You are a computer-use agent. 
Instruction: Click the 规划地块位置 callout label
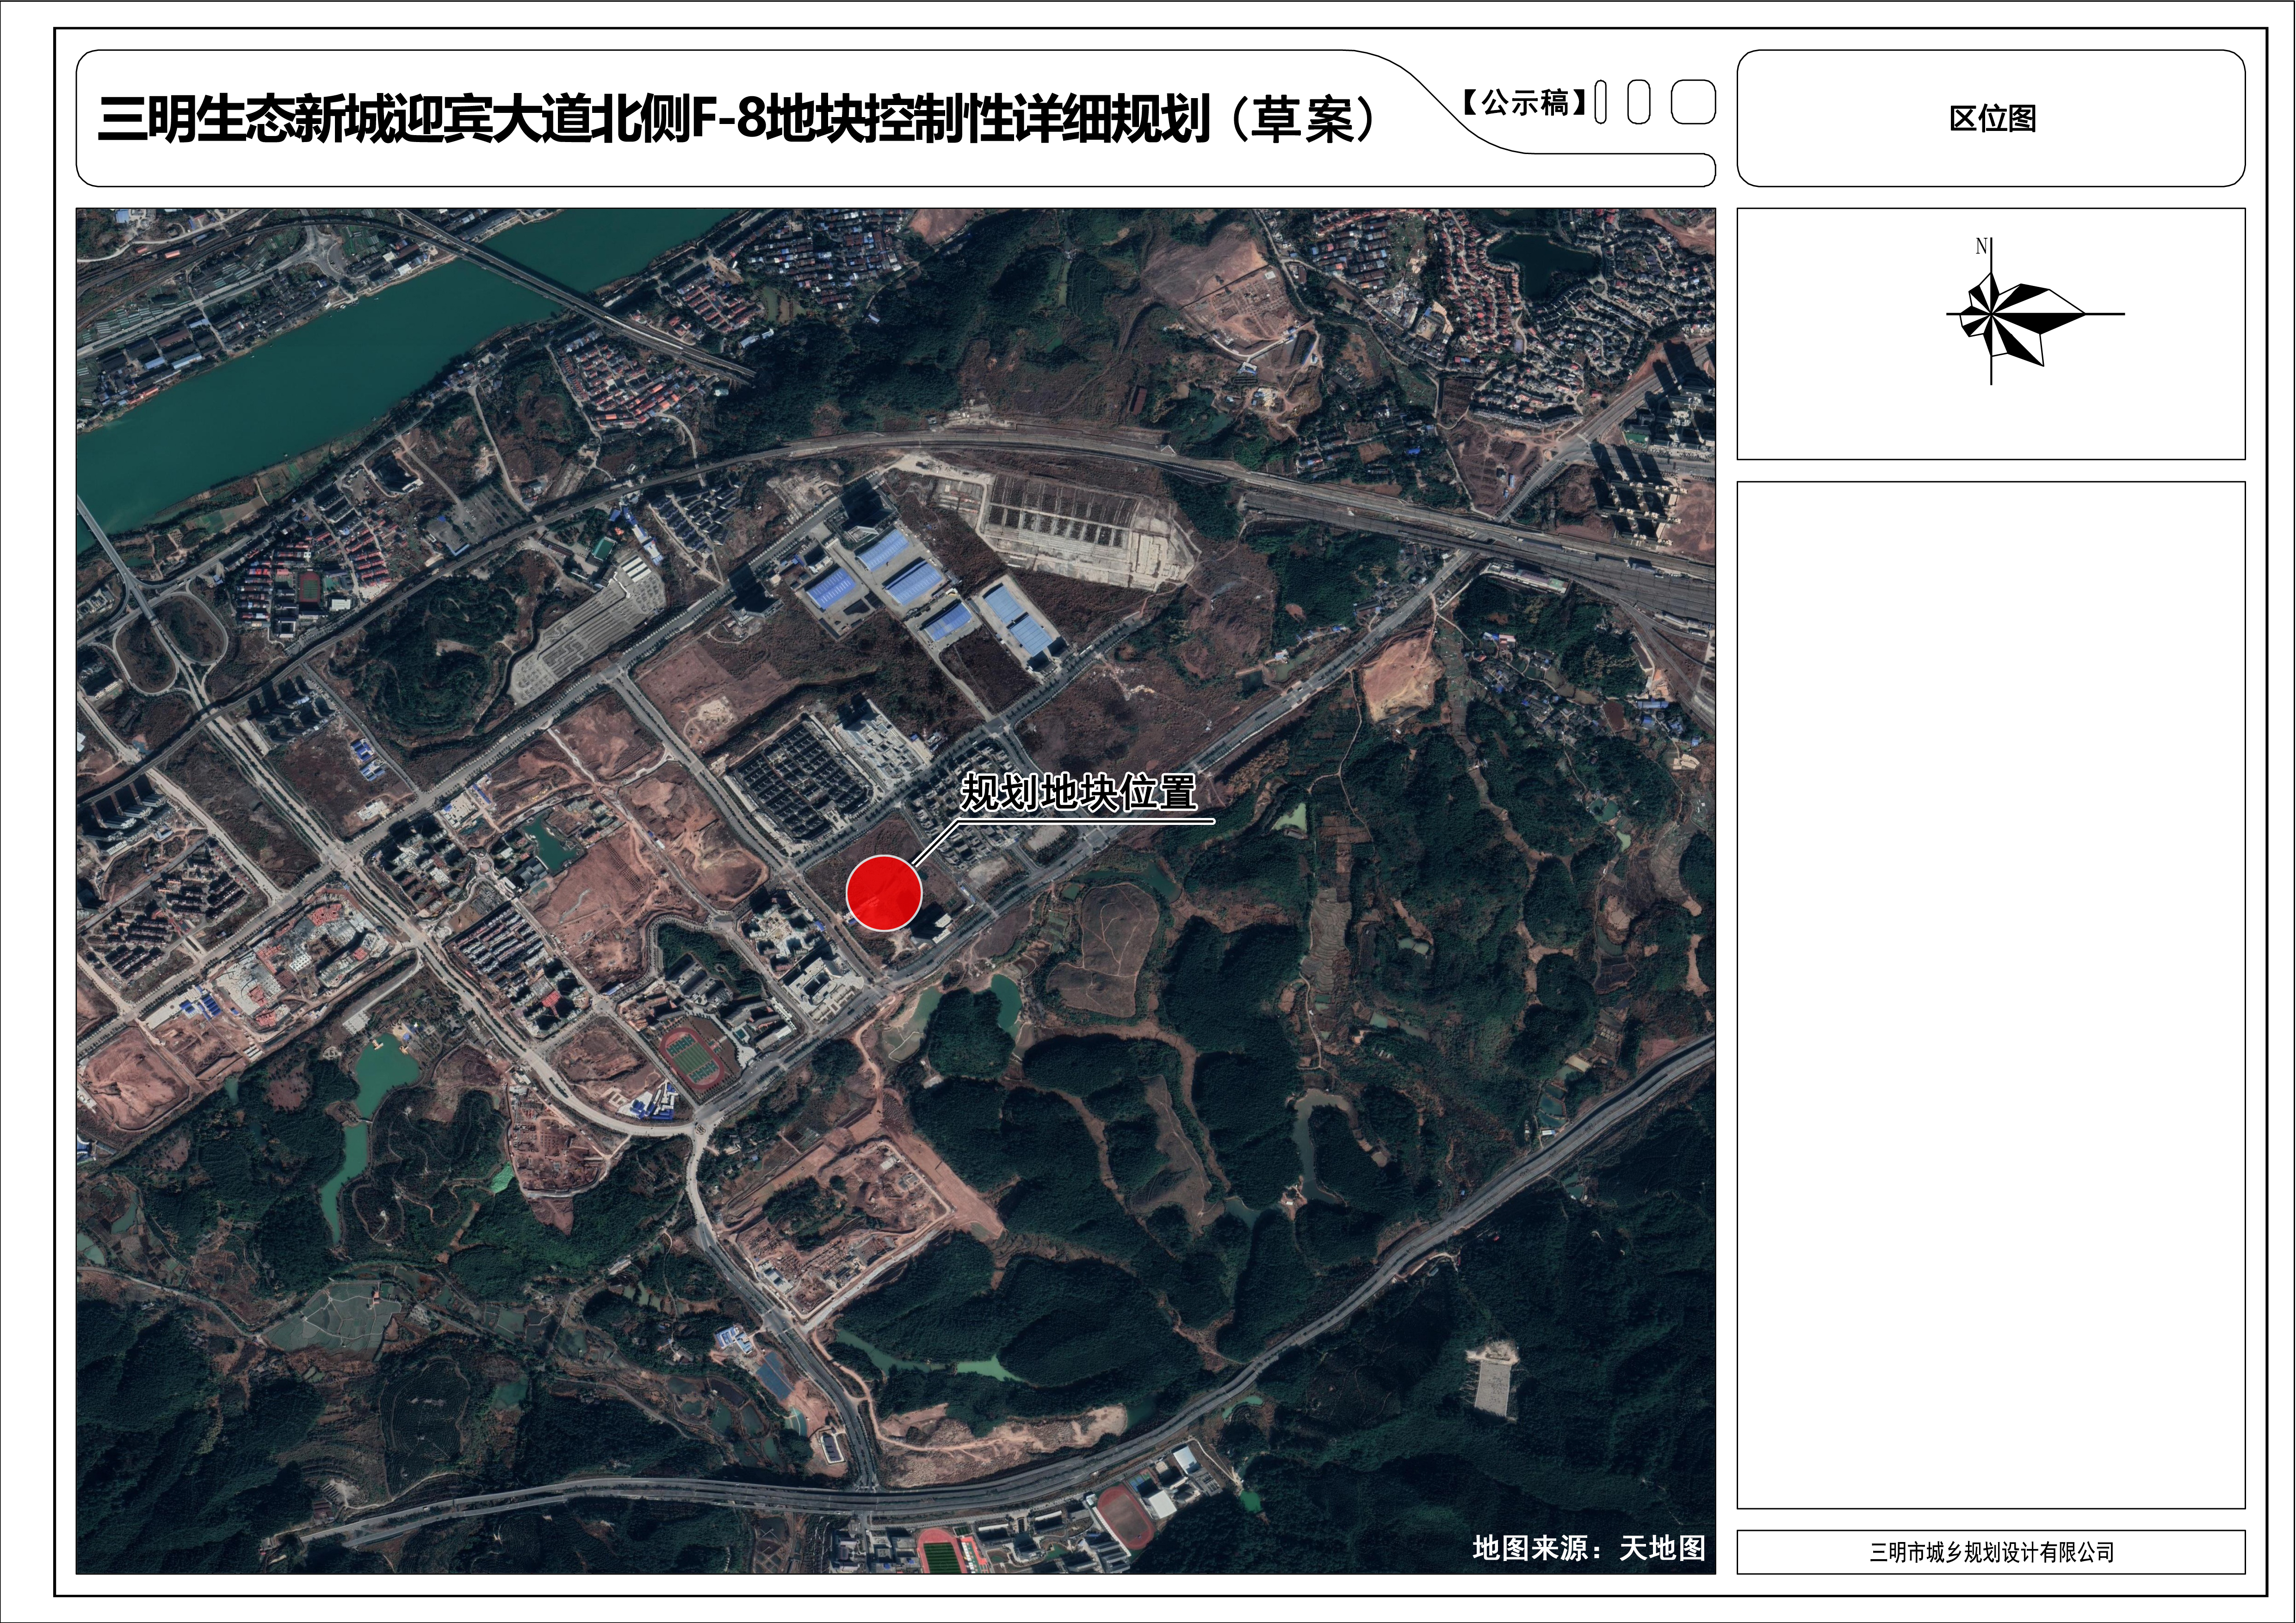pyautogui.click(x=1078, y=792)
